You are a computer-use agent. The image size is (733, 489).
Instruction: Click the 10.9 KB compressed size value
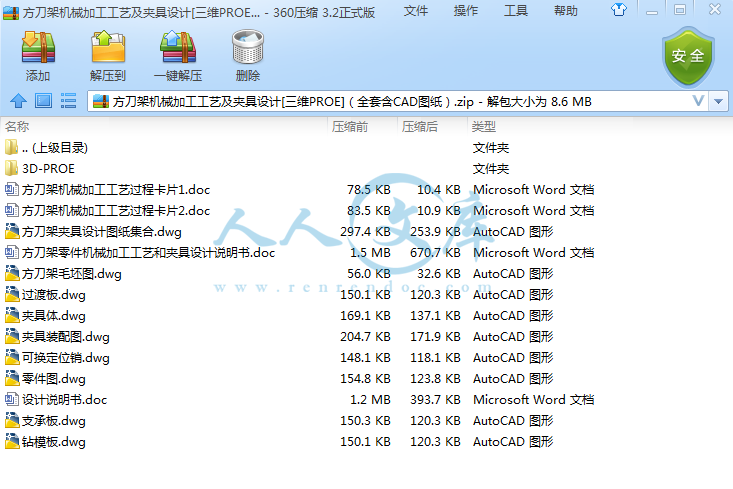[x=438, y=210]
